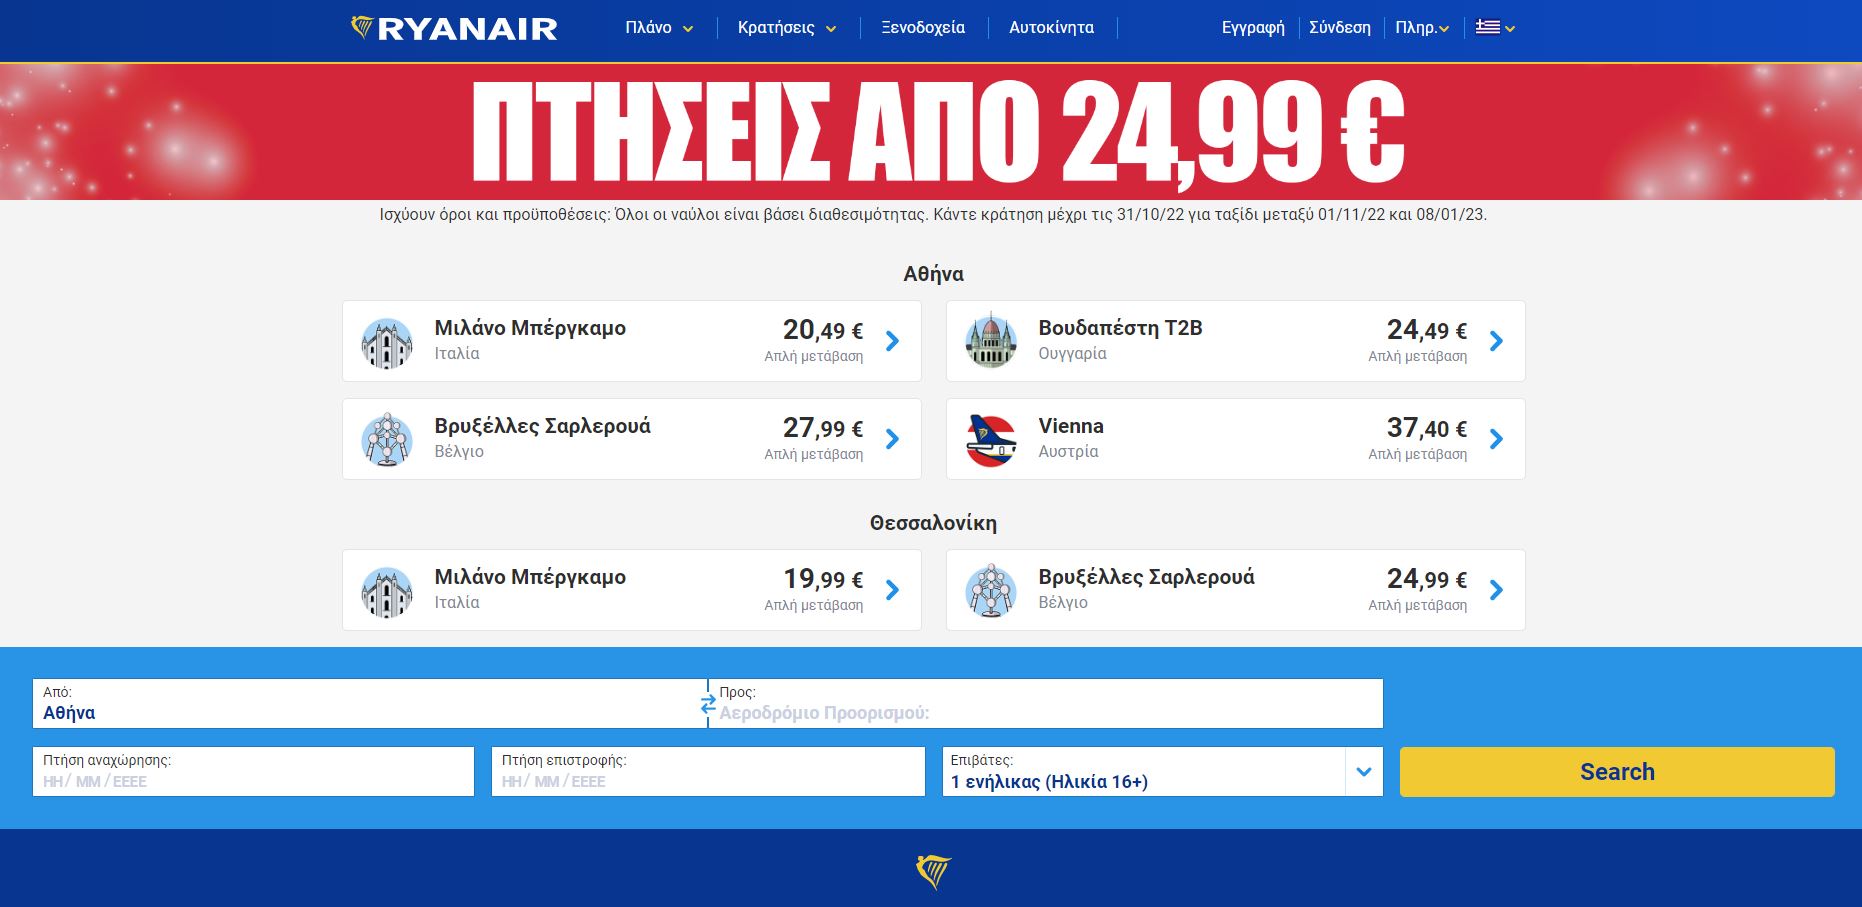Click the Θεσσαλονίκη section heading
The width and height of the screenshot is (1862, 907).
[x=933, y=523]
